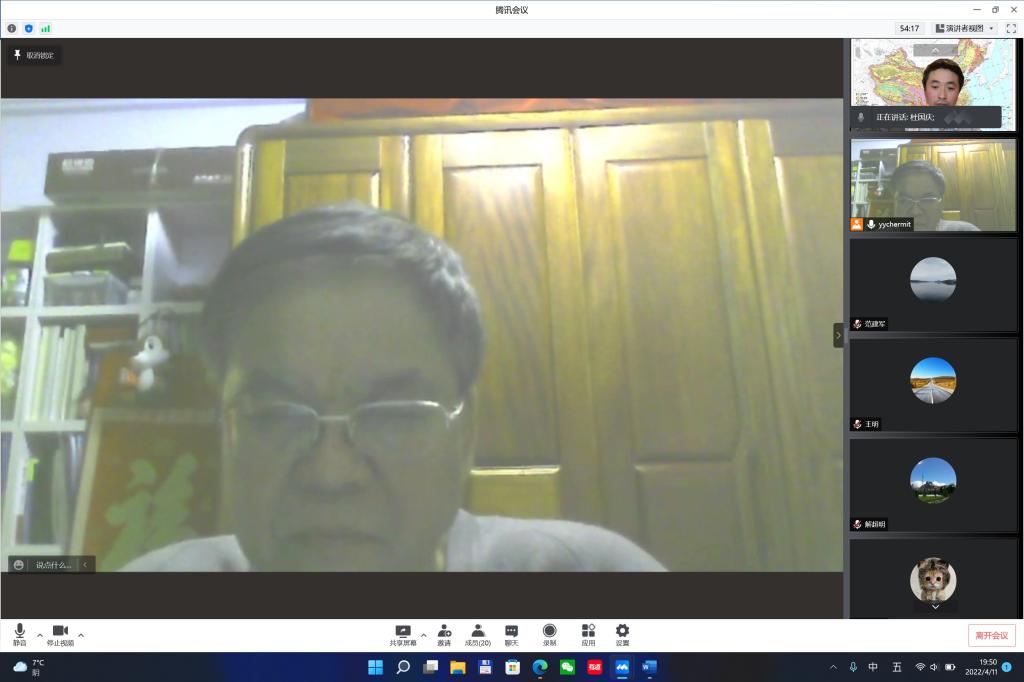Check the green network signal icon
1024x682 pixels.
[x=45, y=28]
